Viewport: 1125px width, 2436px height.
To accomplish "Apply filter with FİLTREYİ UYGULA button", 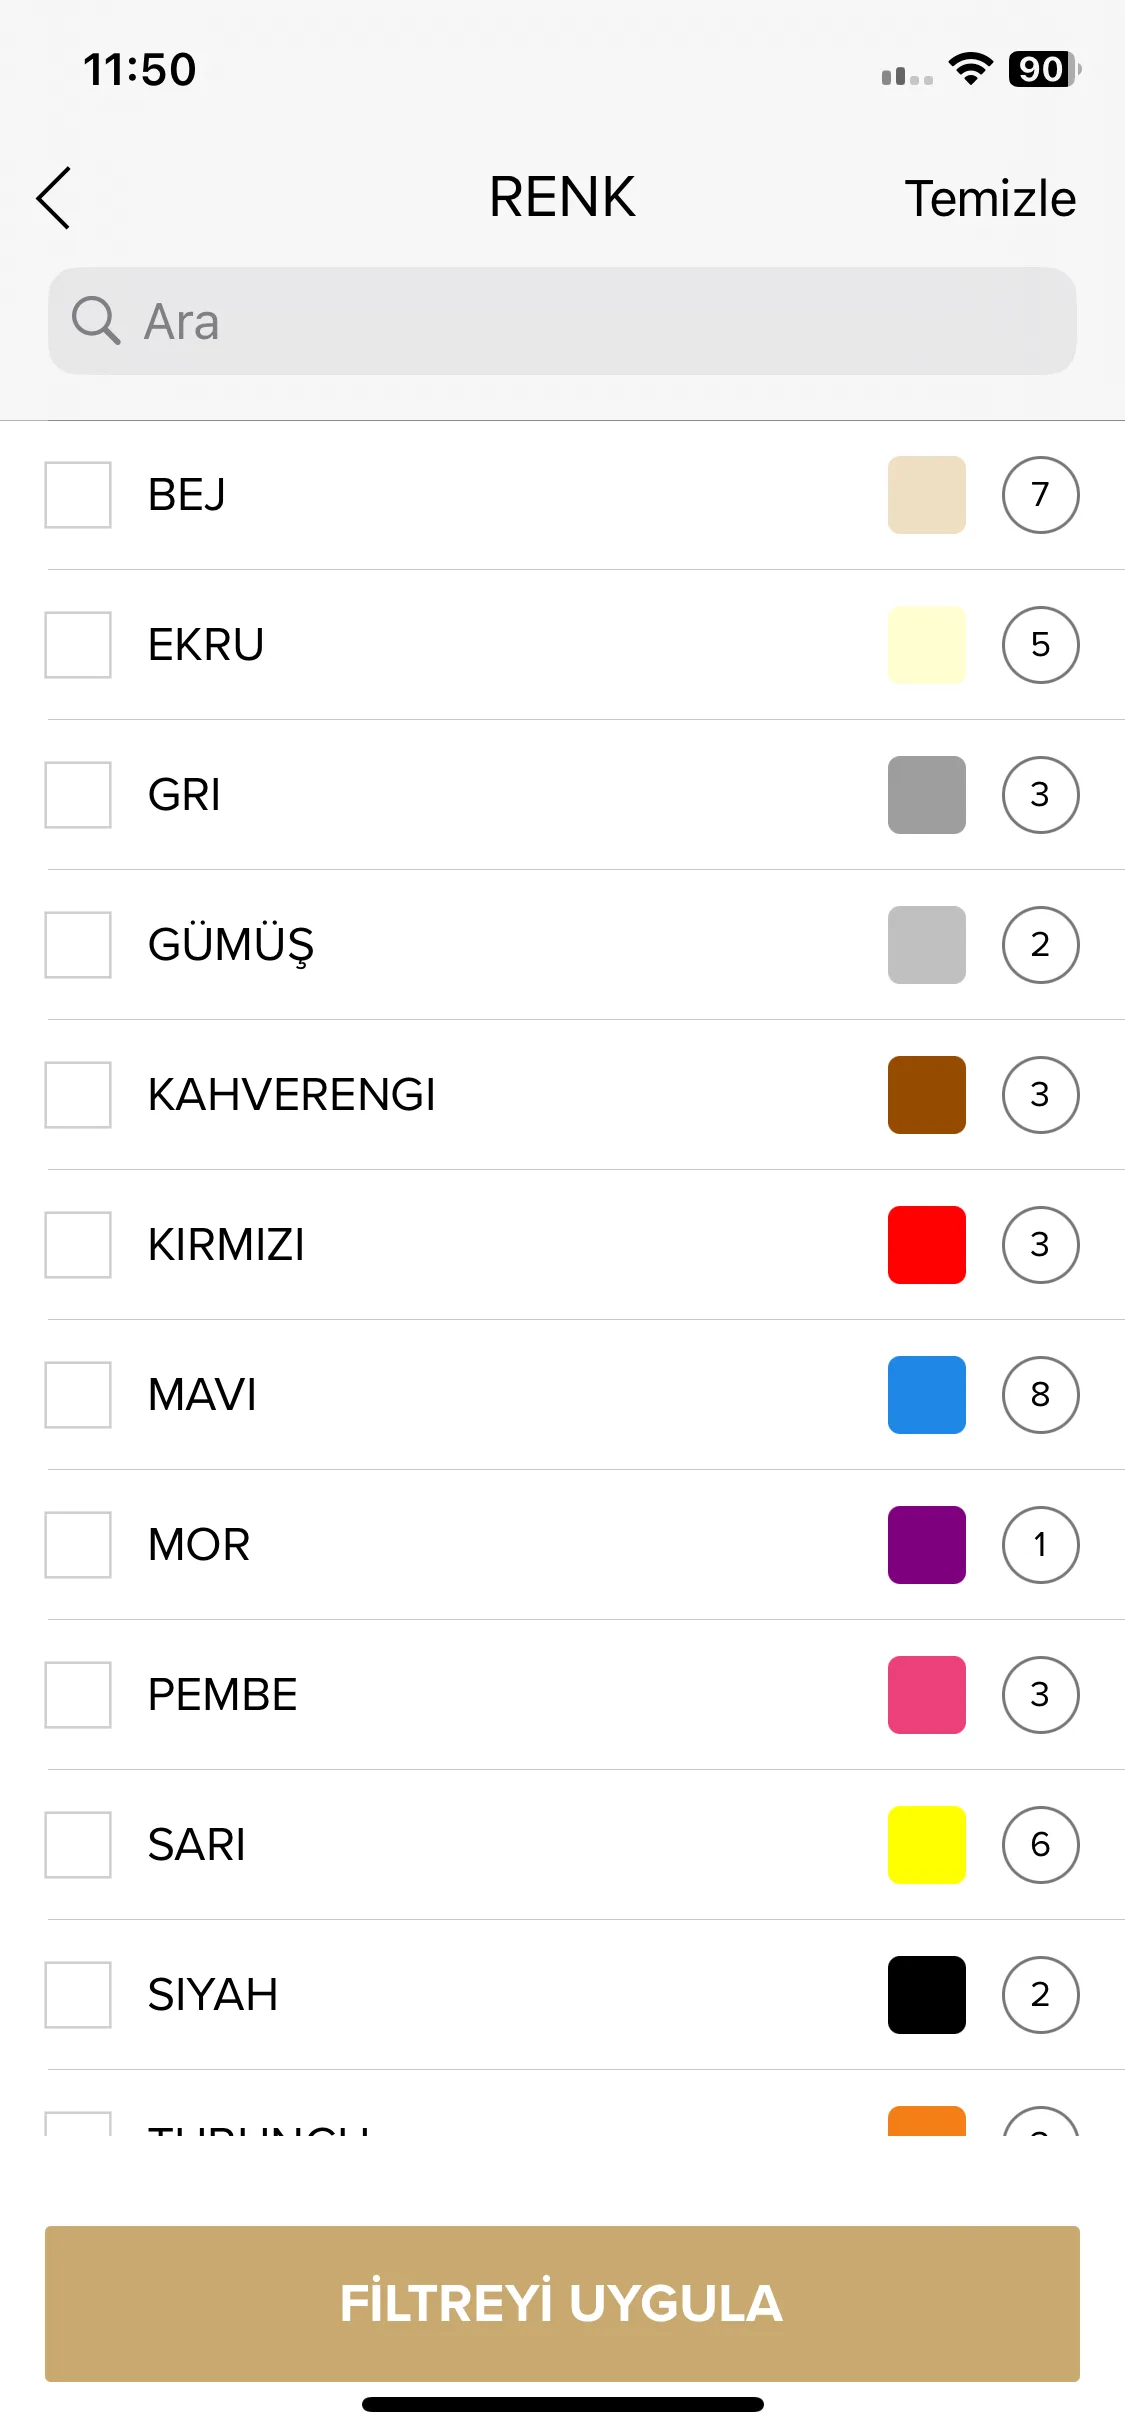I will point(562,2304).
